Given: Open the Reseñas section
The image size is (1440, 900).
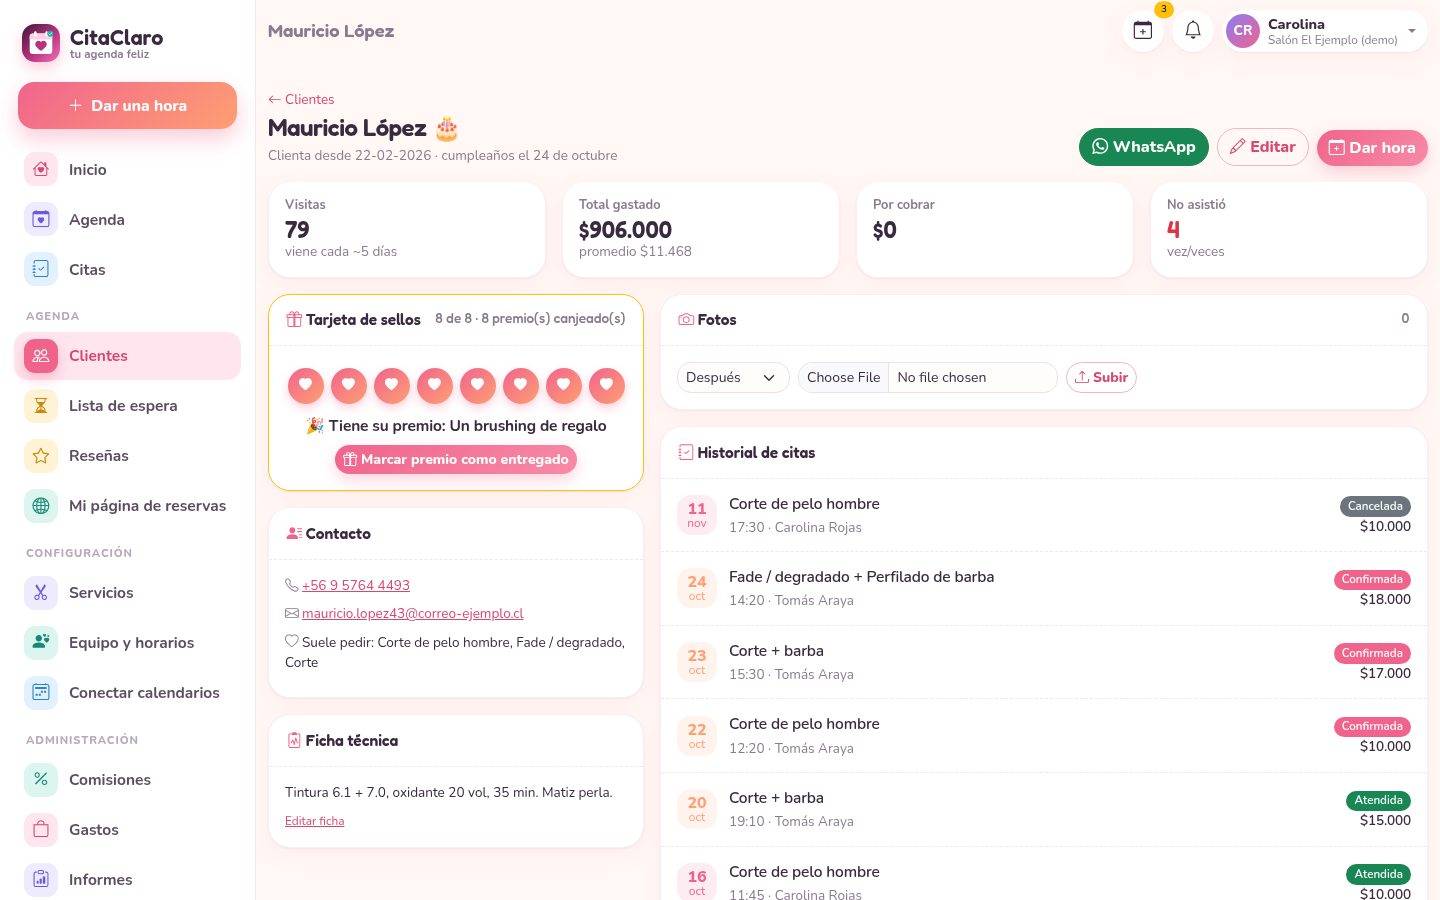Looking at the screenshot, I should coord(128,455).
